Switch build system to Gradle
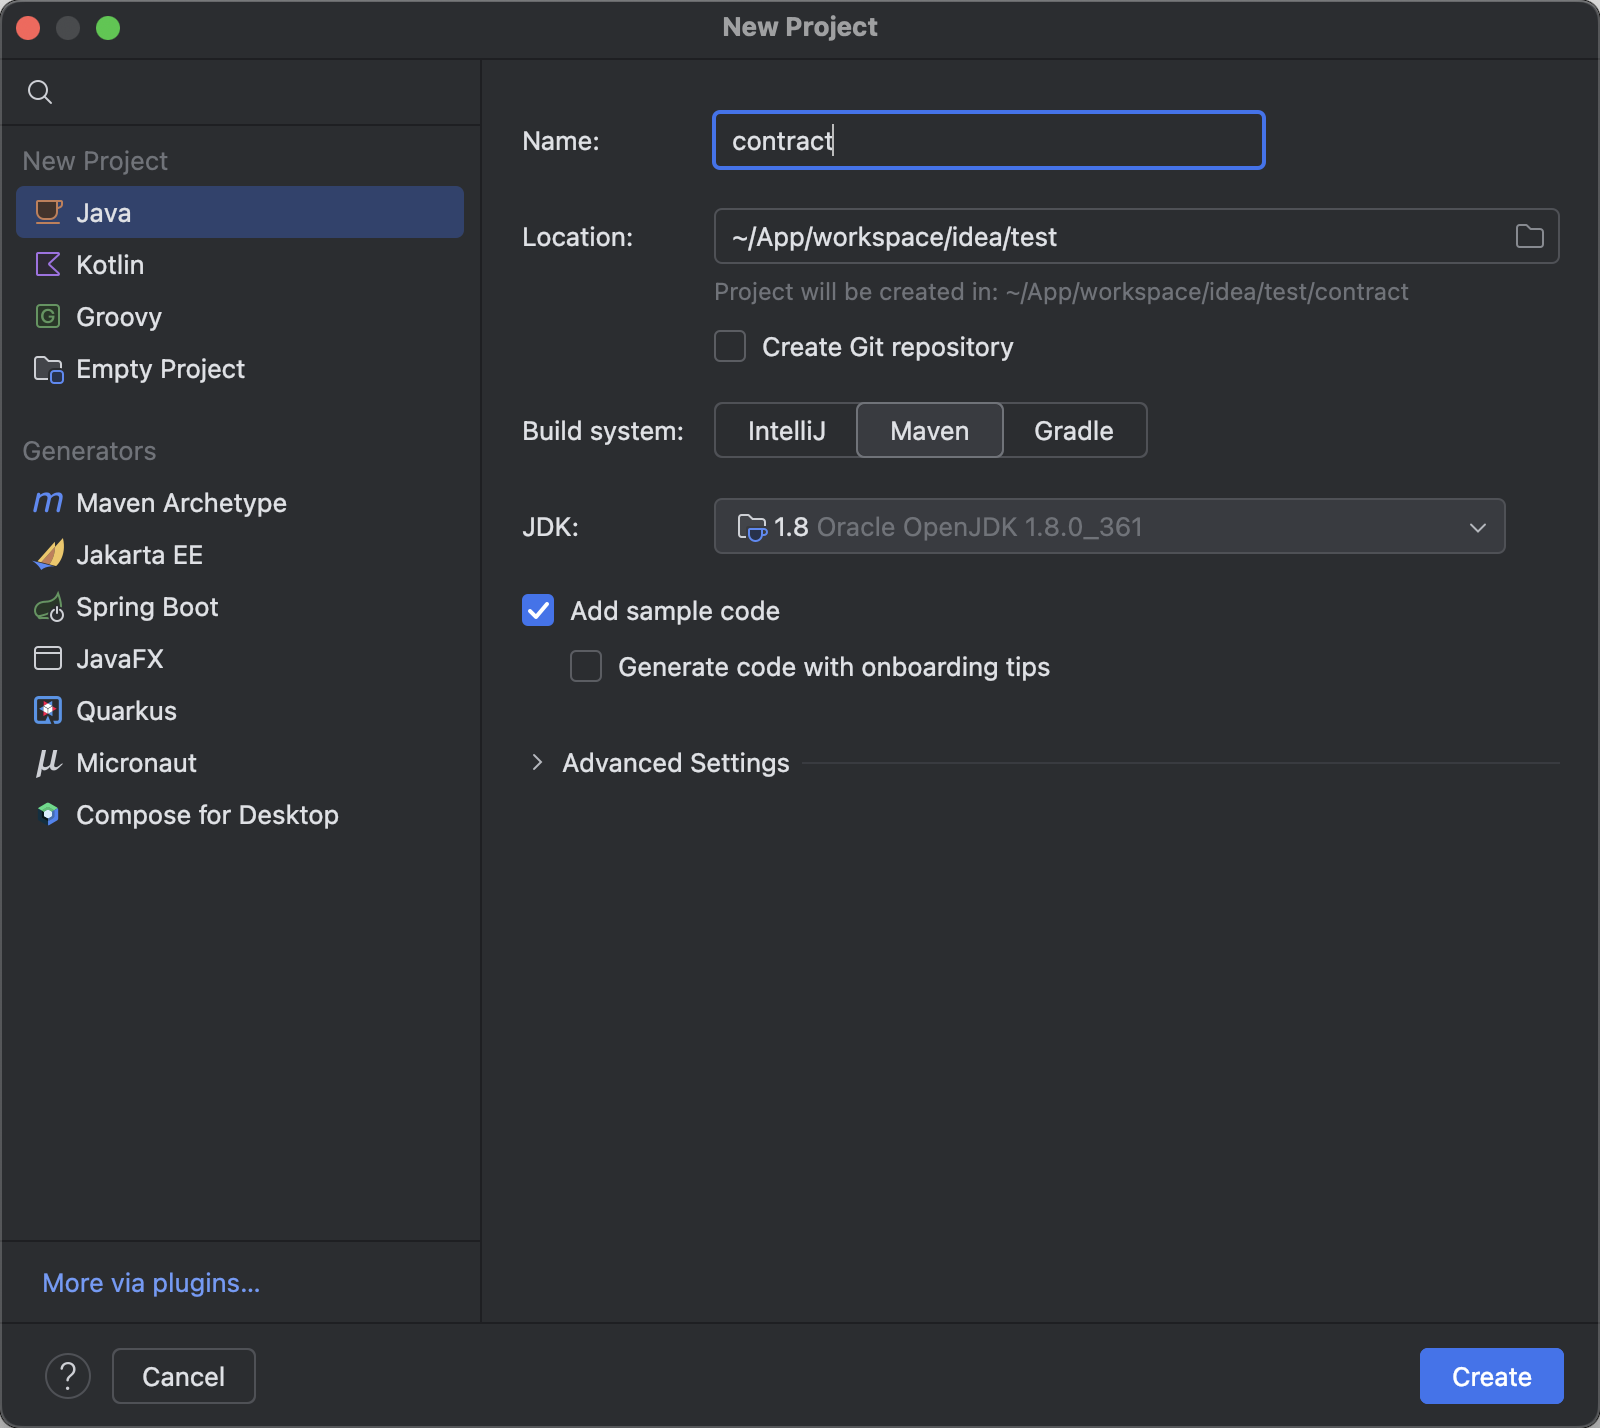The image size is (1600, 1428). click(1074, 430)
